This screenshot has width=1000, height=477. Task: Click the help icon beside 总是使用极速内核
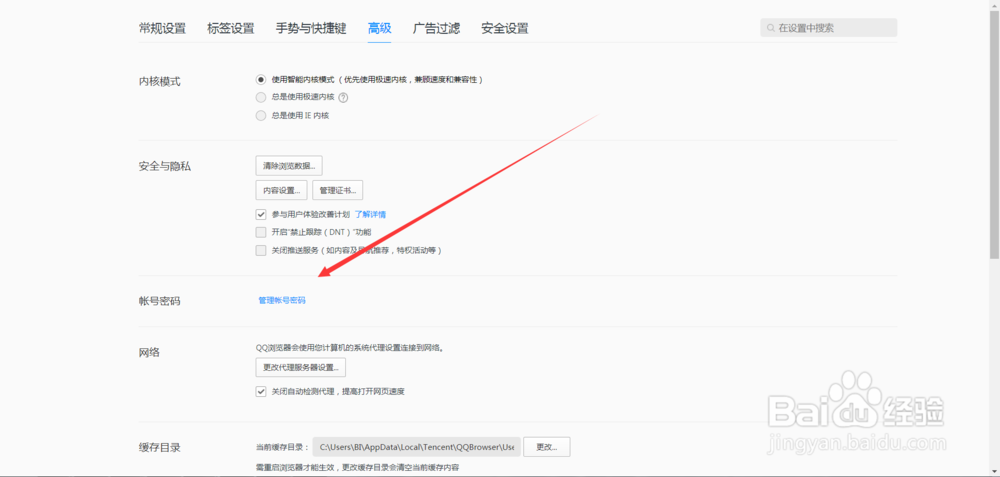click(x=344, y=98)
